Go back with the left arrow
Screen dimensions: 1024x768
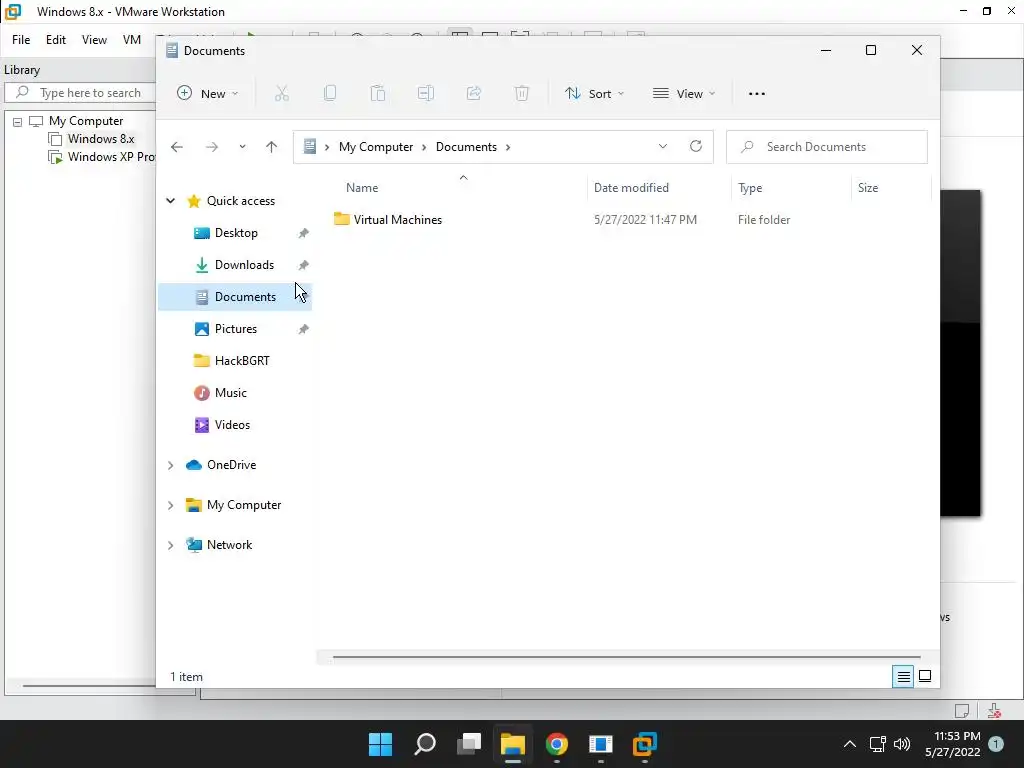pos(176,147)
